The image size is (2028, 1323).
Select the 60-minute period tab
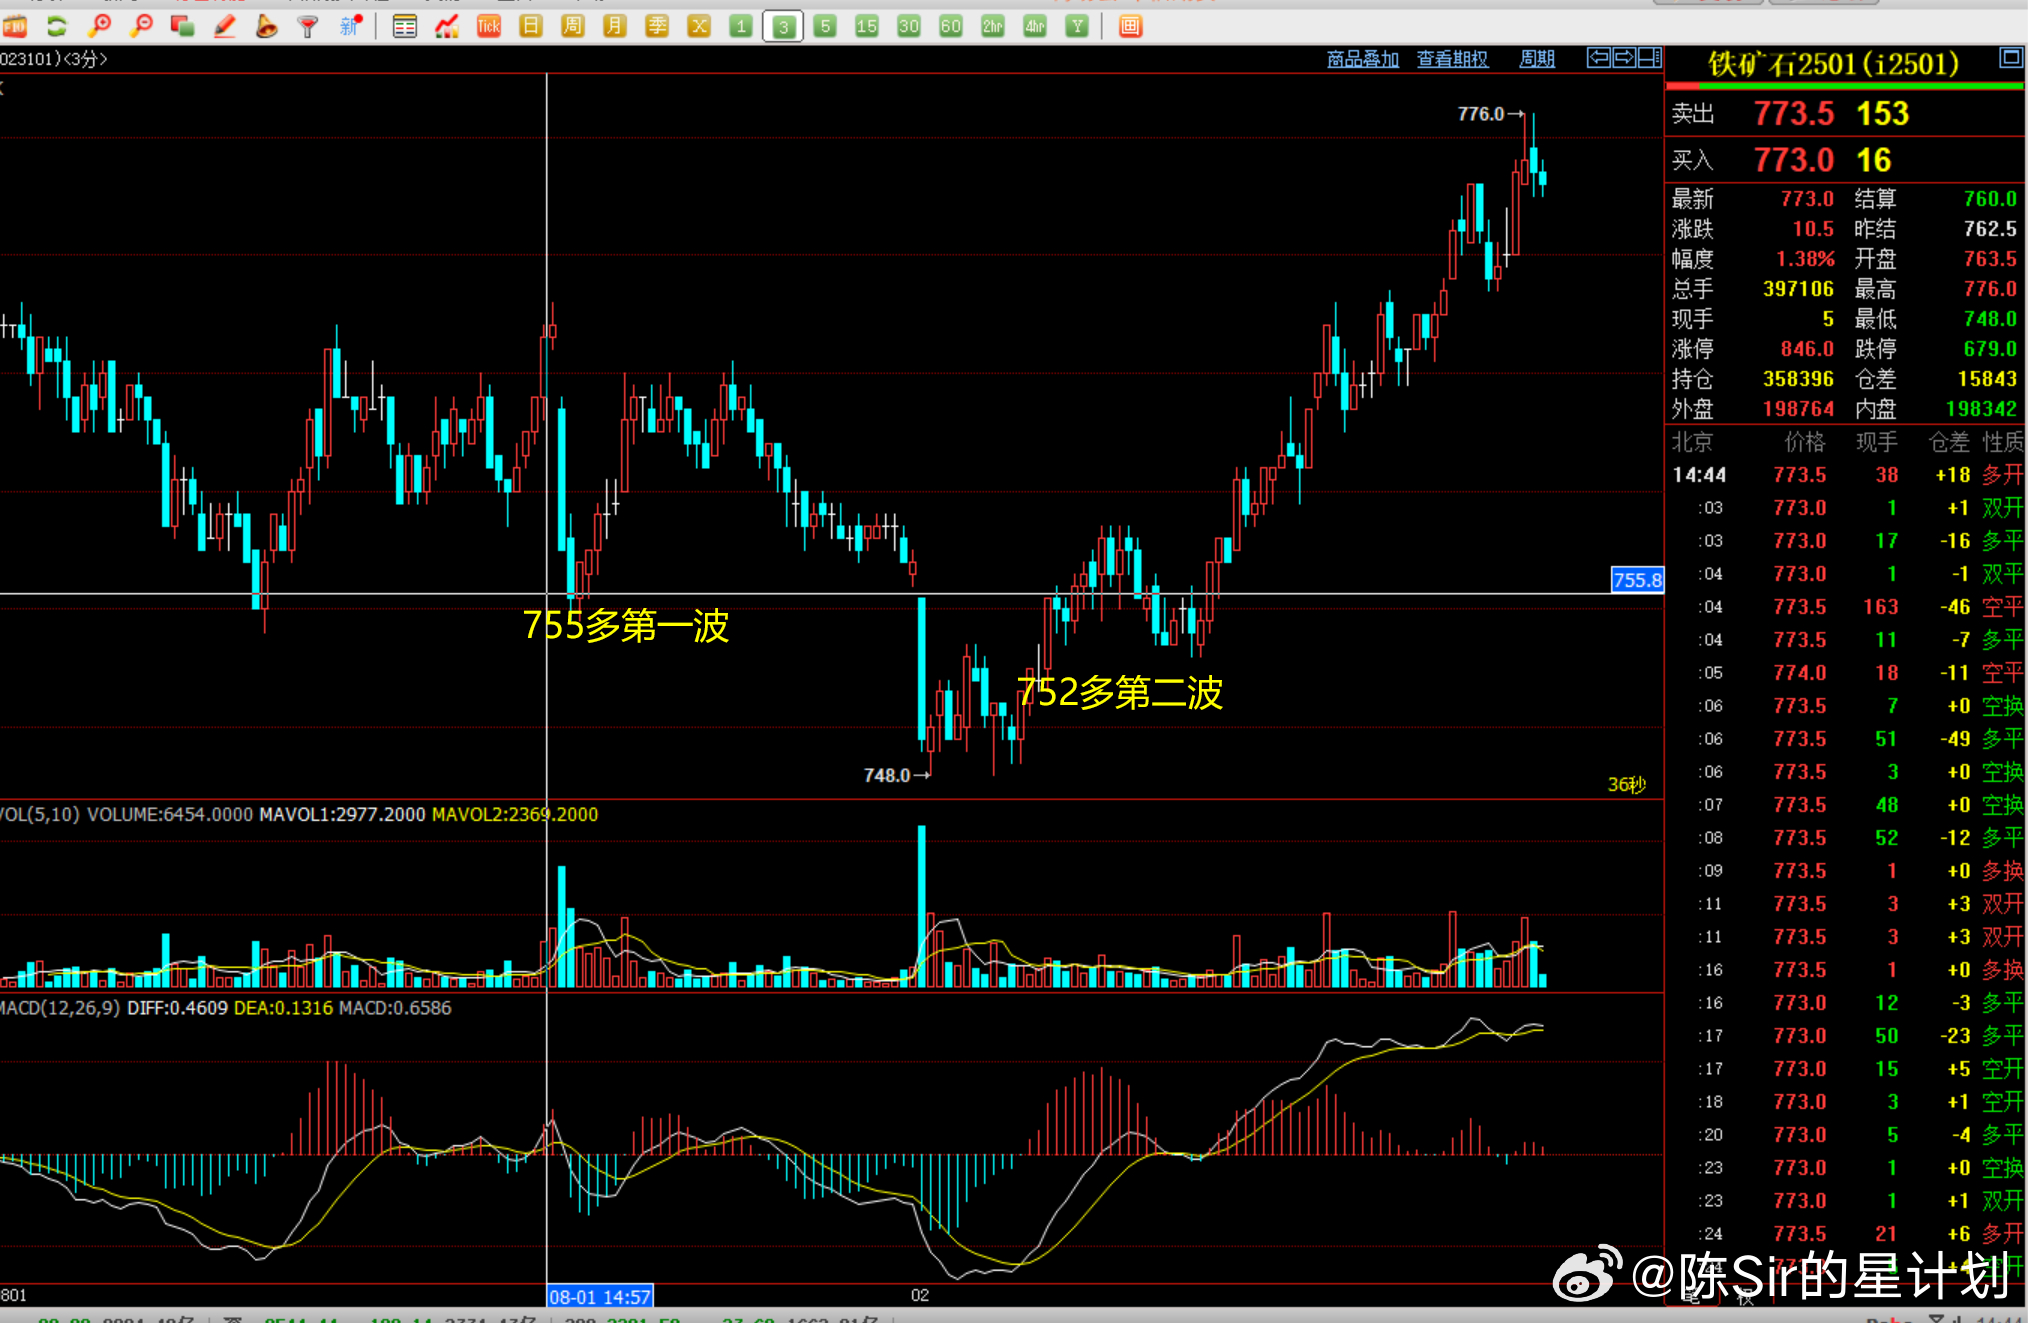[950, 26]
